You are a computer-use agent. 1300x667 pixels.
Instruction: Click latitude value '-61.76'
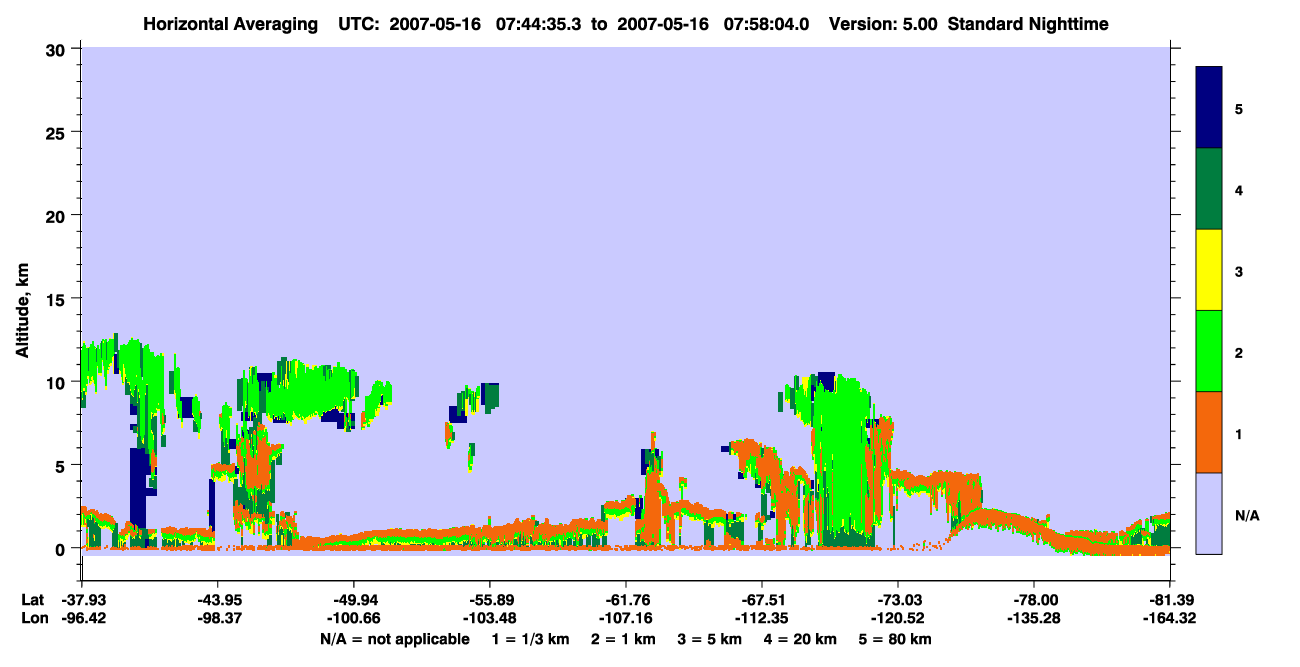coord(626,600)
